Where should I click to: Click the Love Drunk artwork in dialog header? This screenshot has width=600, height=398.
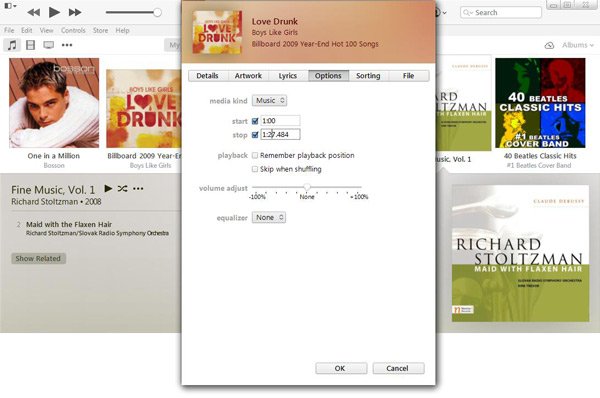pyautogui.click(x=217, y=32)
